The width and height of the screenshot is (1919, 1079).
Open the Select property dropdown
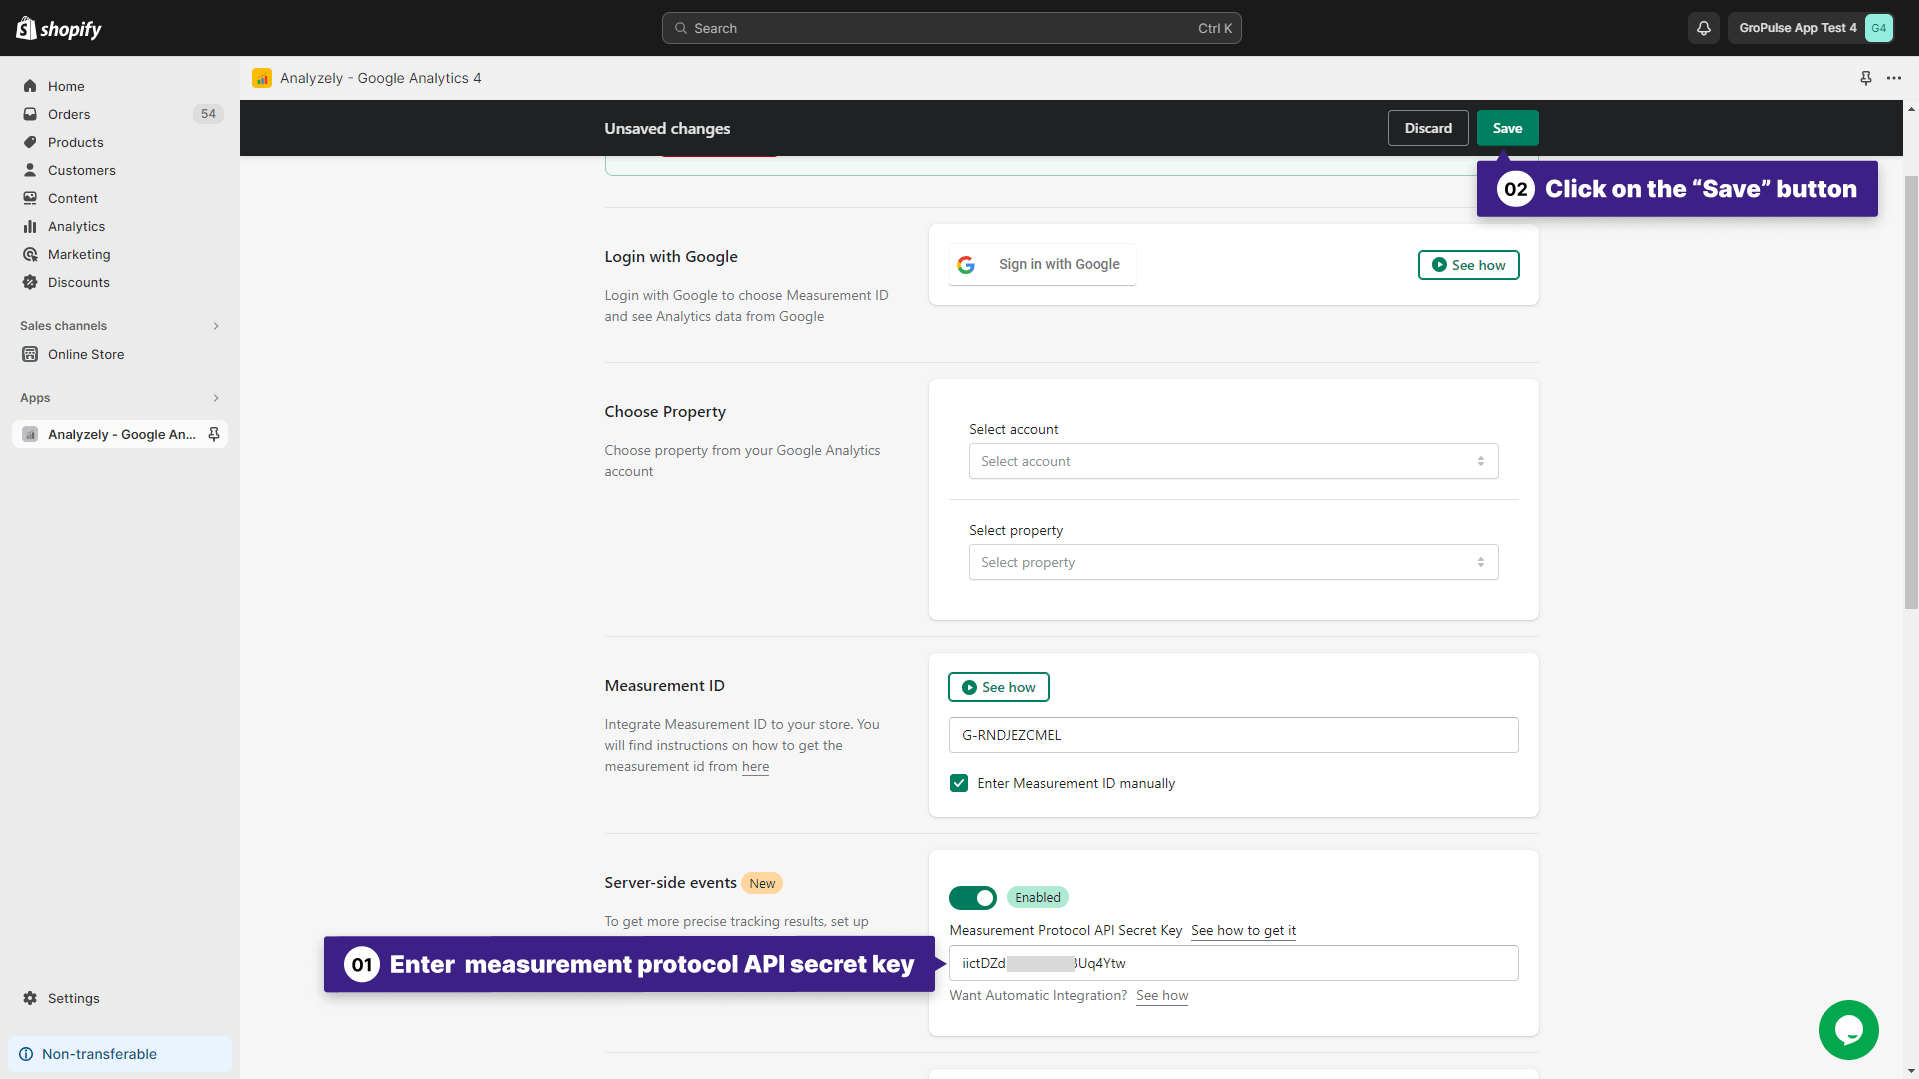(x=1233, y=562)
